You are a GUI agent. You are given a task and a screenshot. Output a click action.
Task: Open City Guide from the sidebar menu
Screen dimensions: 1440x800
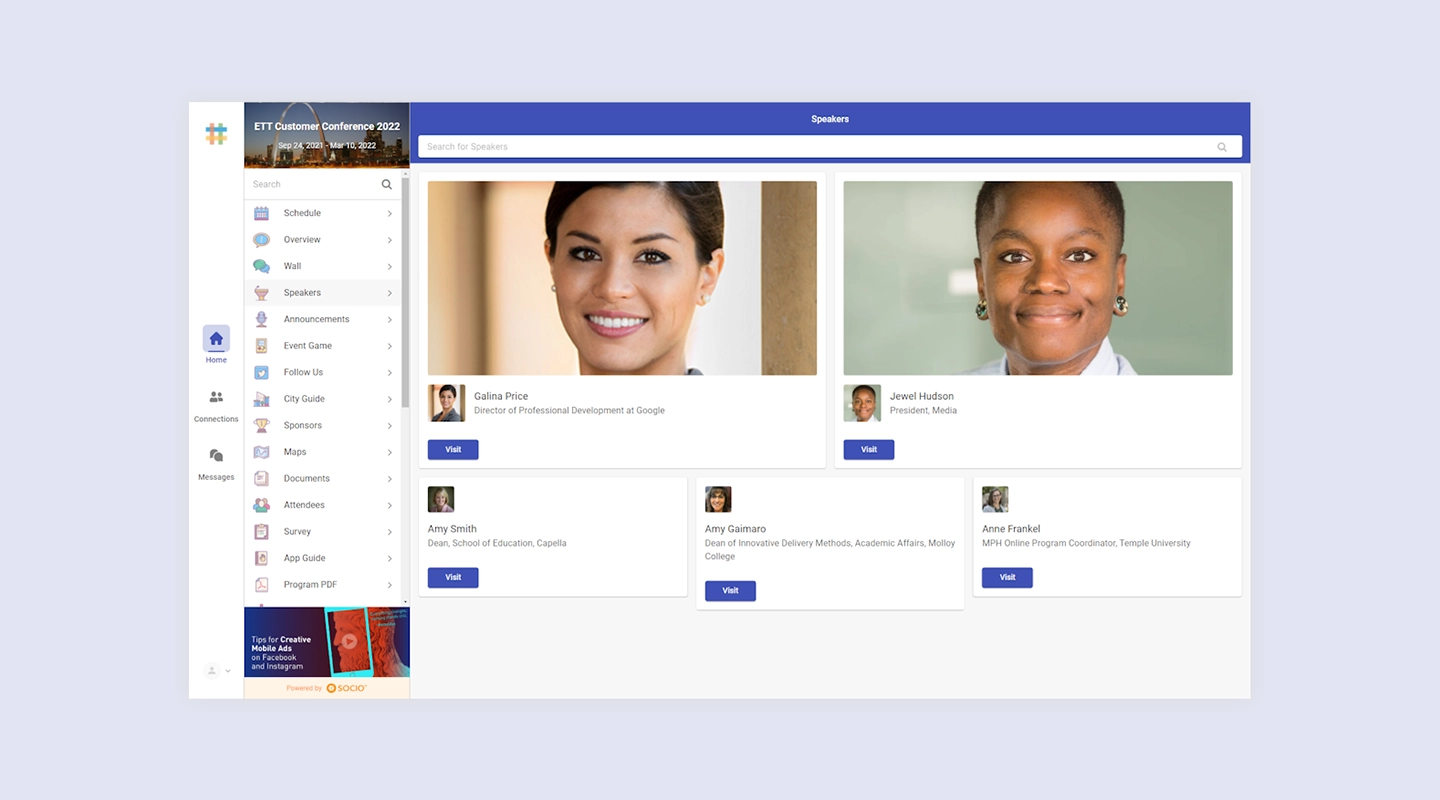306,398
